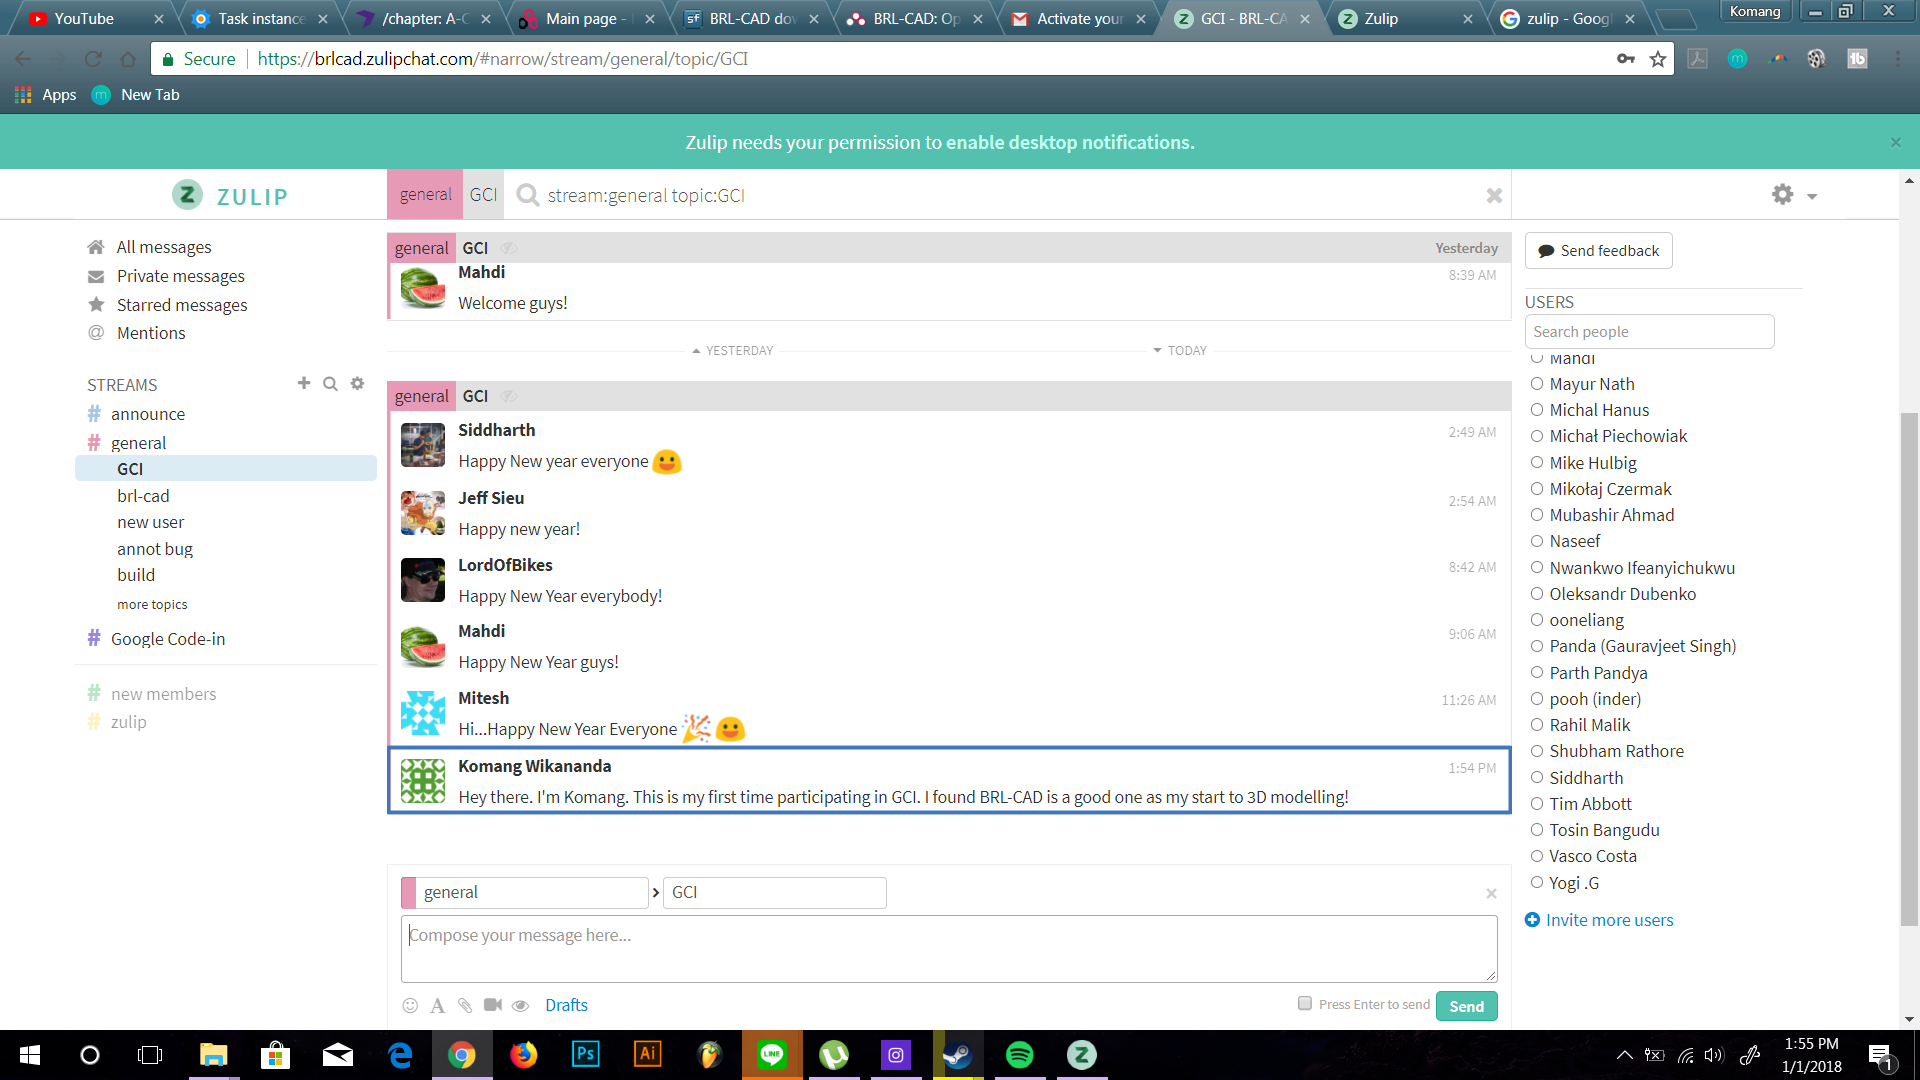1920x1080 pixels.
Task: Select the announce stream
Action: click(148, 414)
